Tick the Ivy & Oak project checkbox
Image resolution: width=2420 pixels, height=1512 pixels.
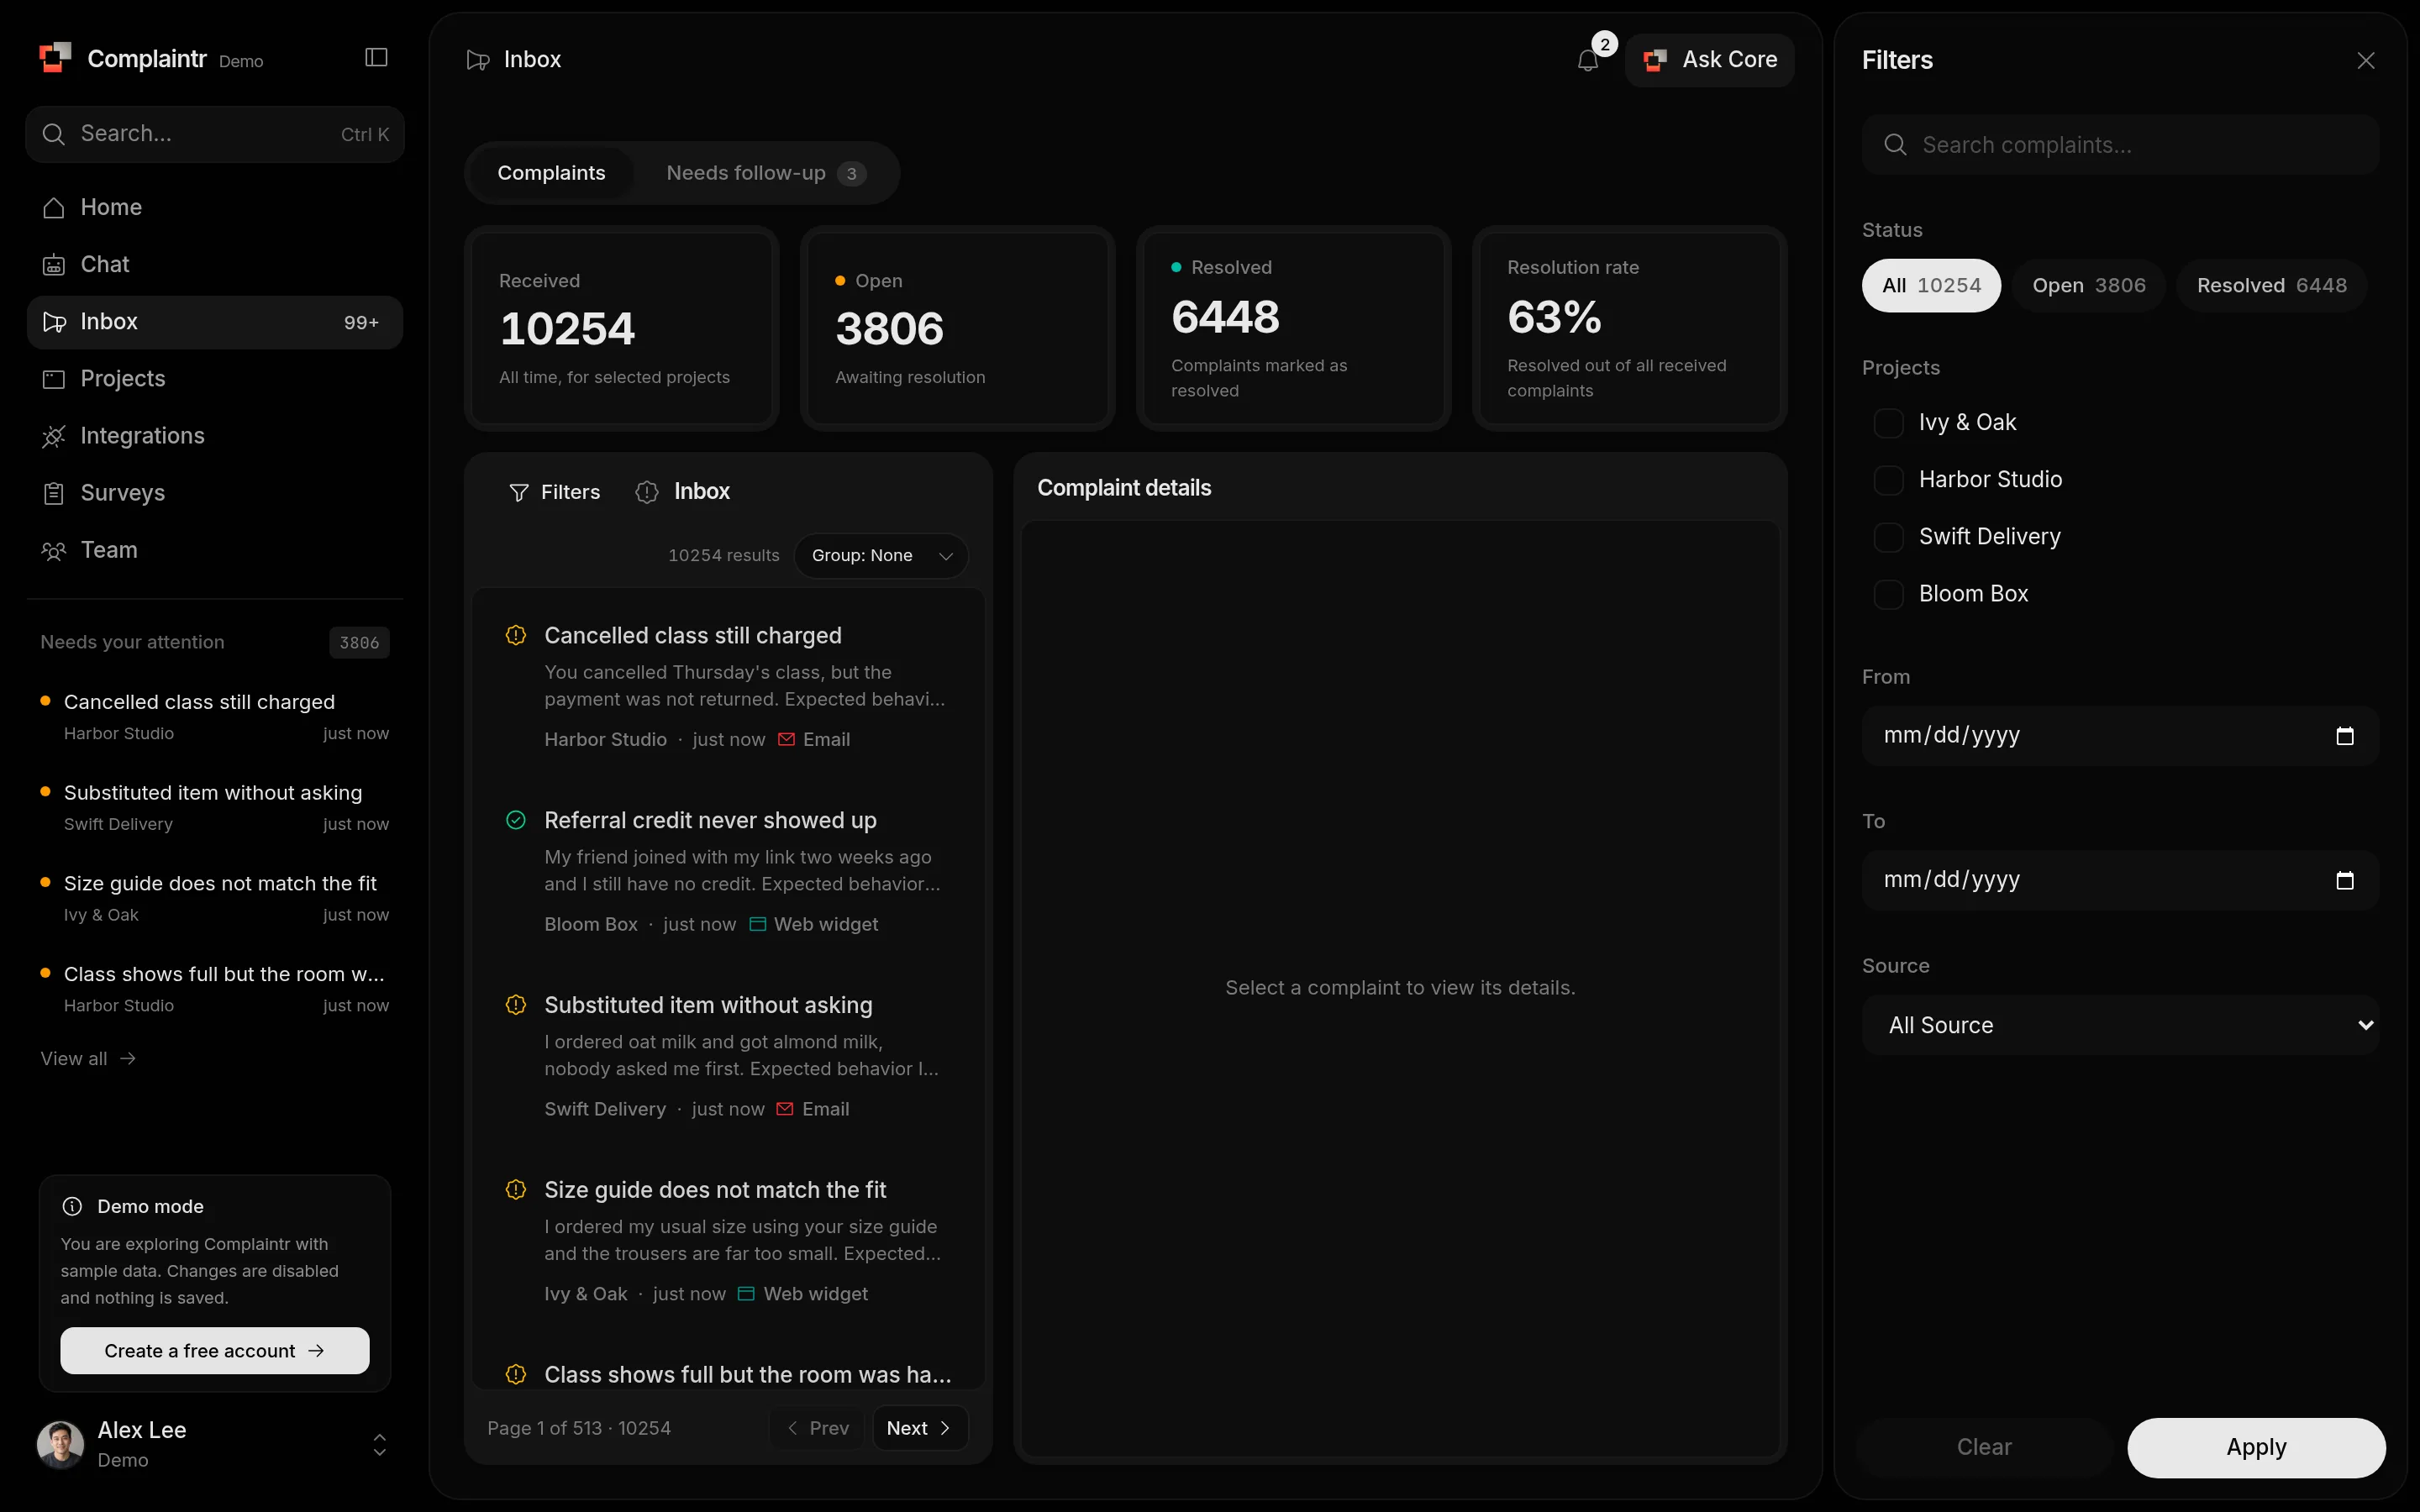point(1888,423)
